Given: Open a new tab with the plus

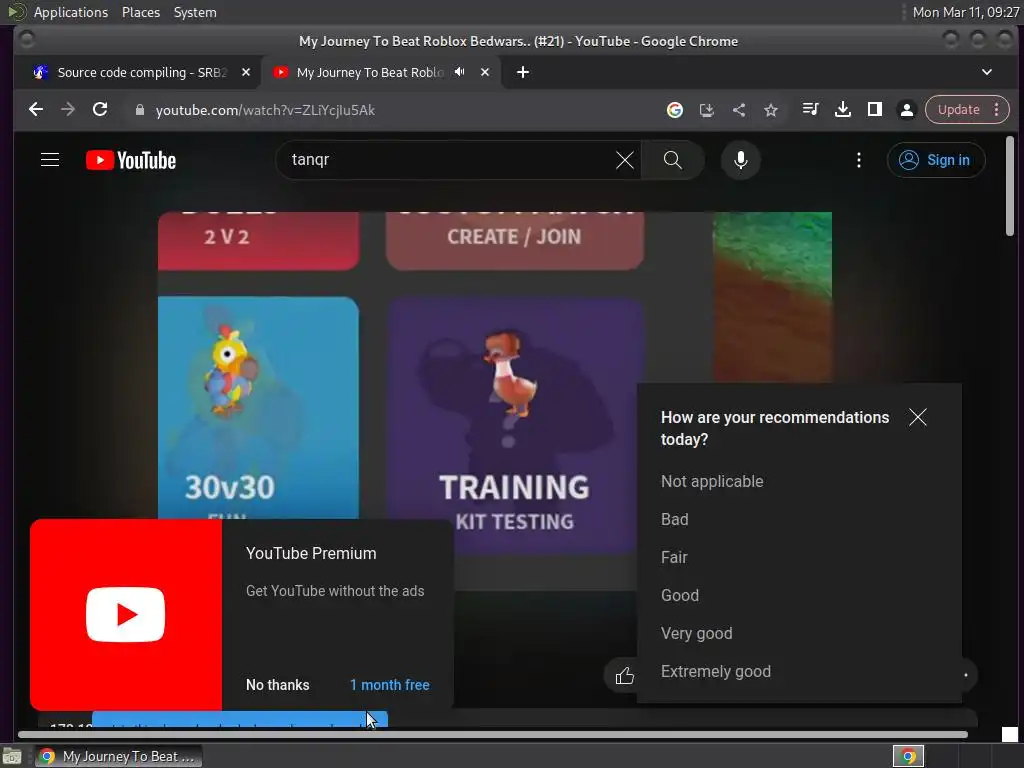Looking at the screenshot, I should [522, 72].
